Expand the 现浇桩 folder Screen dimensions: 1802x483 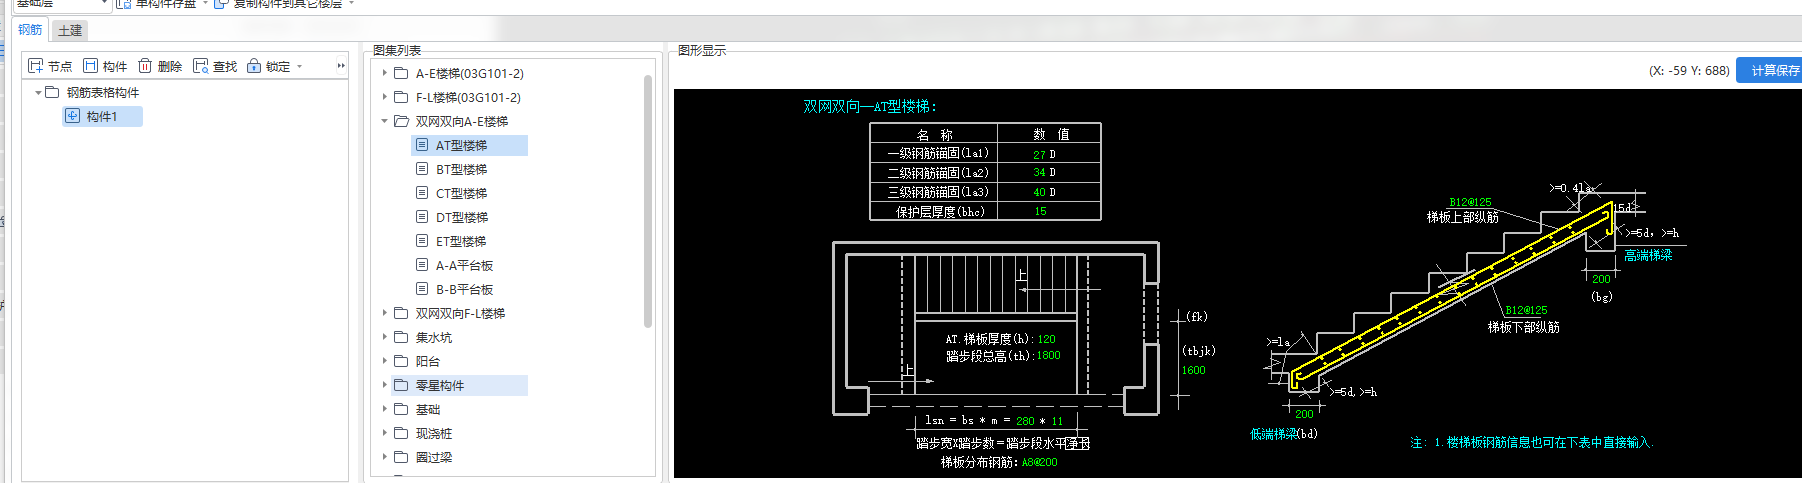tap(384, 433)
